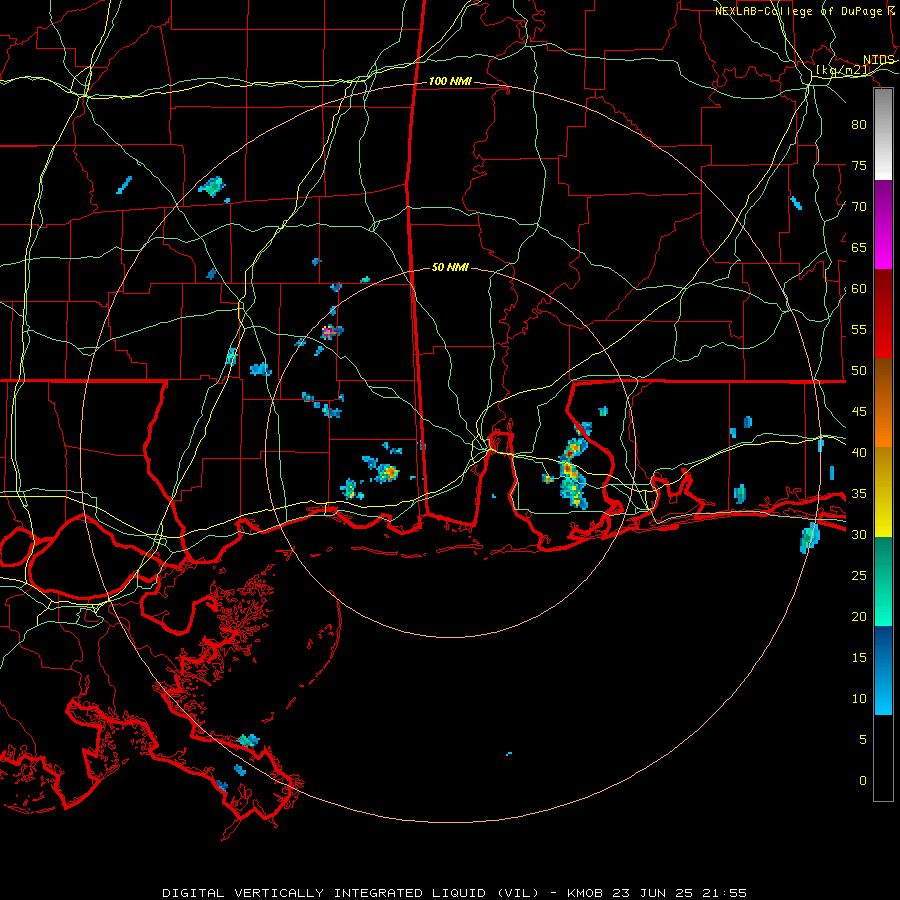Click the blue segment of the color scale
This screenshot has height=900, width=900.
883,670
